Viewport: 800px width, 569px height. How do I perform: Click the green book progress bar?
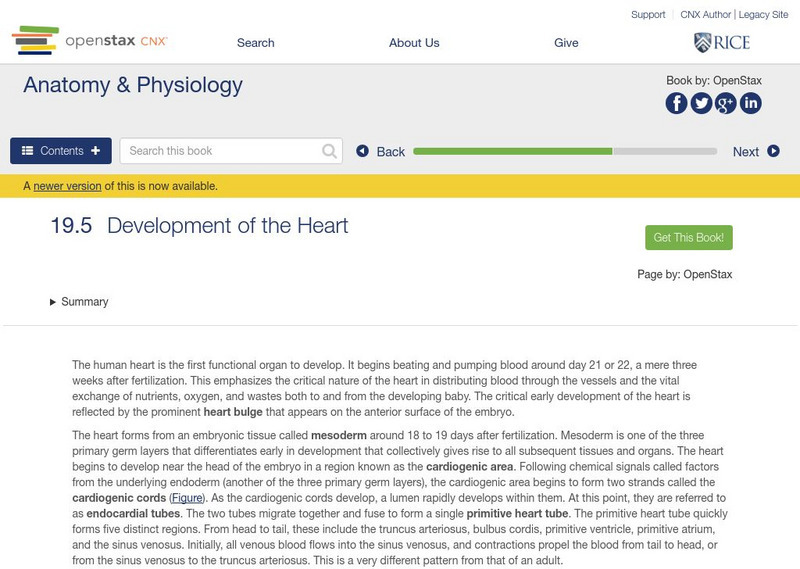(512, 152)
